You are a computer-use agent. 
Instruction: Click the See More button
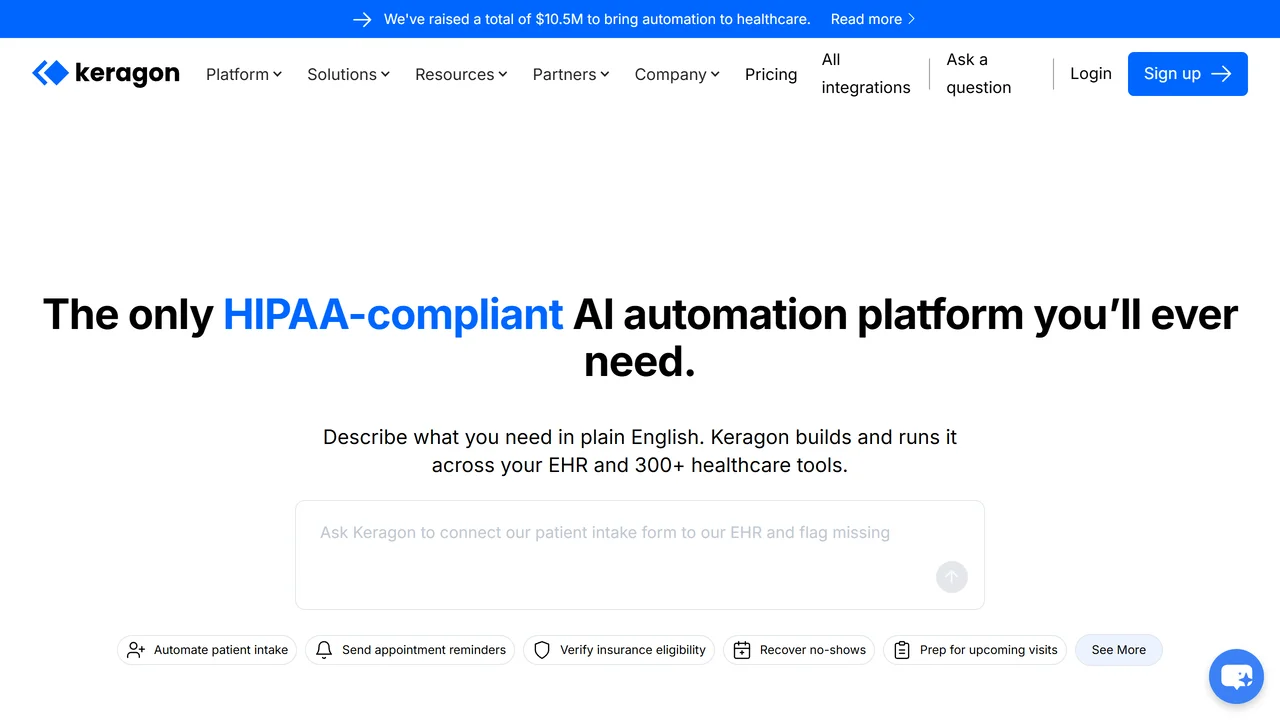[x=1118, y=650]
